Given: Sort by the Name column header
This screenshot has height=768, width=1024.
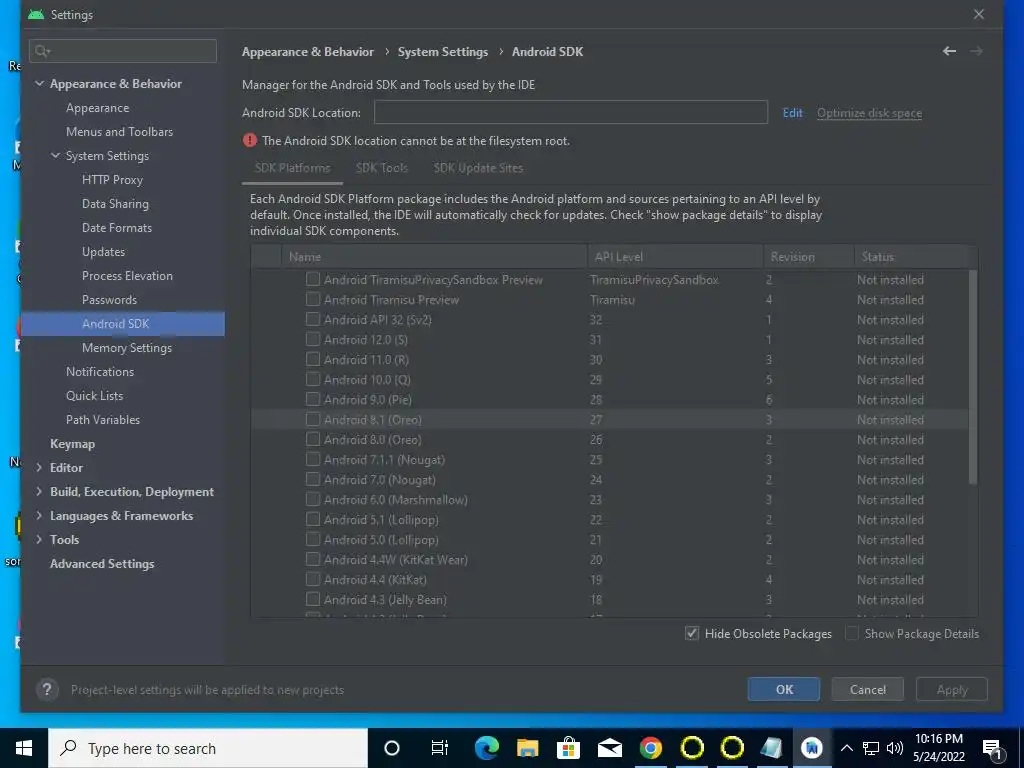Looking at the screenshot, I should (434, 257).
